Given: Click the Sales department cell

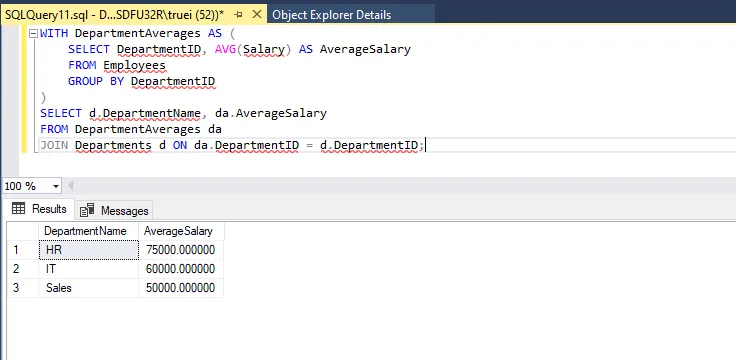Looking at the screenshot, I should [89, 288].
